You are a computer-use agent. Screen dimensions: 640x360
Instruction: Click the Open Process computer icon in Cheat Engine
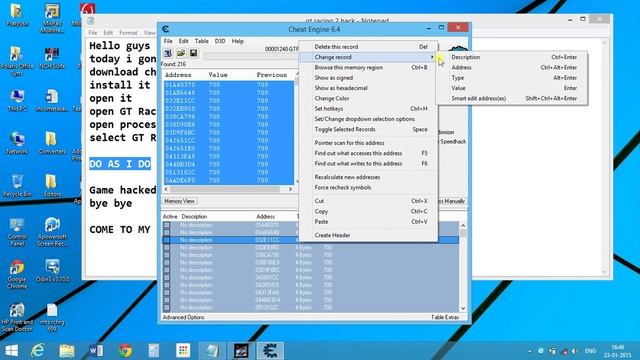coord(168,53)
